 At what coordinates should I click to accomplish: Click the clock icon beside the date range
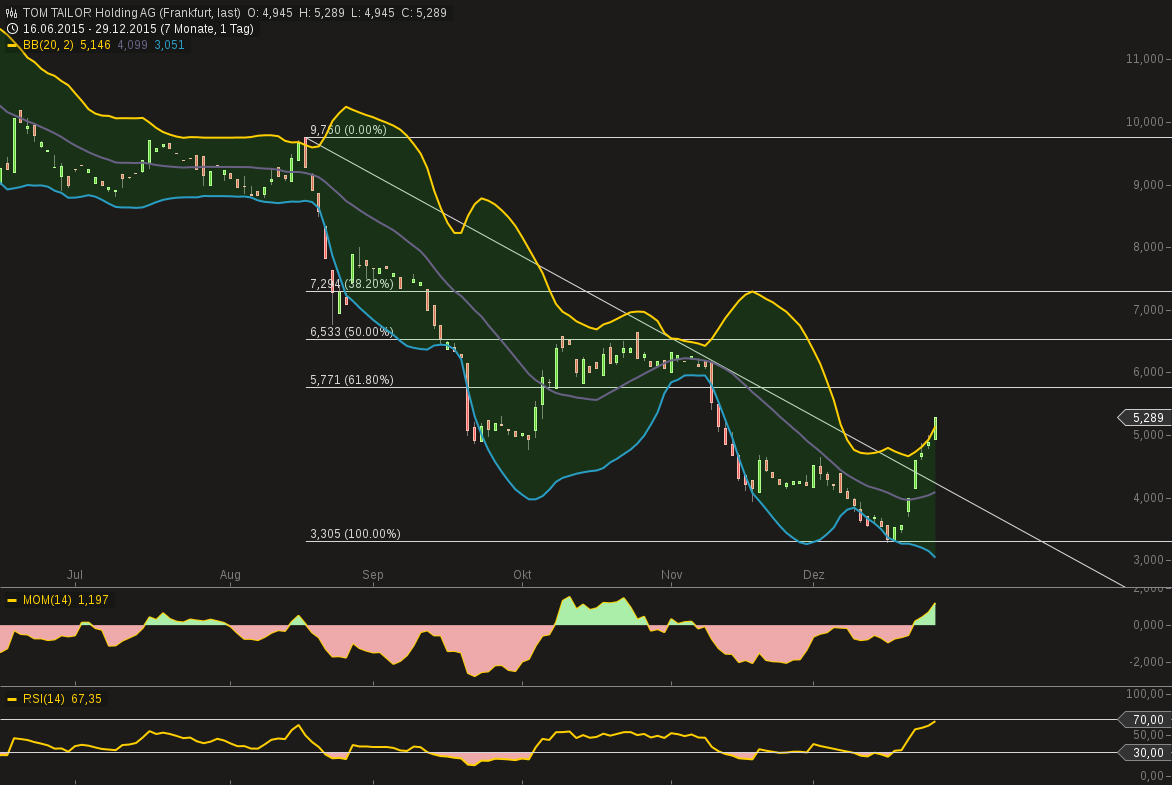(x=11, y=29)
